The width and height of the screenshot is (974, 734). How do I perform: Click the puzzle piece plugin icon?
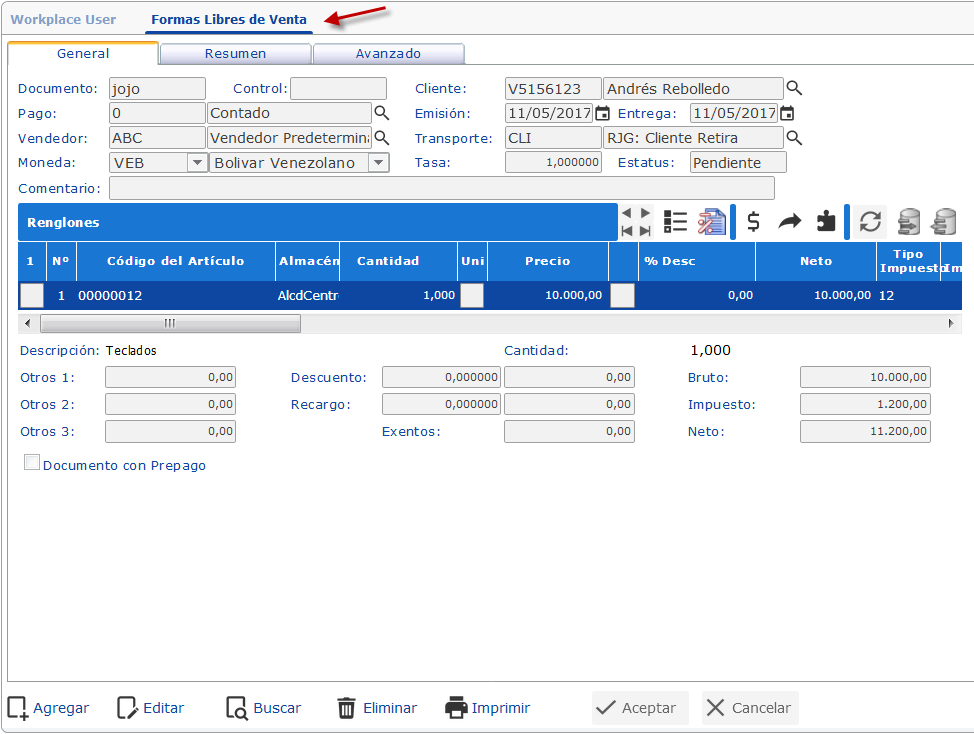point(826,222)
